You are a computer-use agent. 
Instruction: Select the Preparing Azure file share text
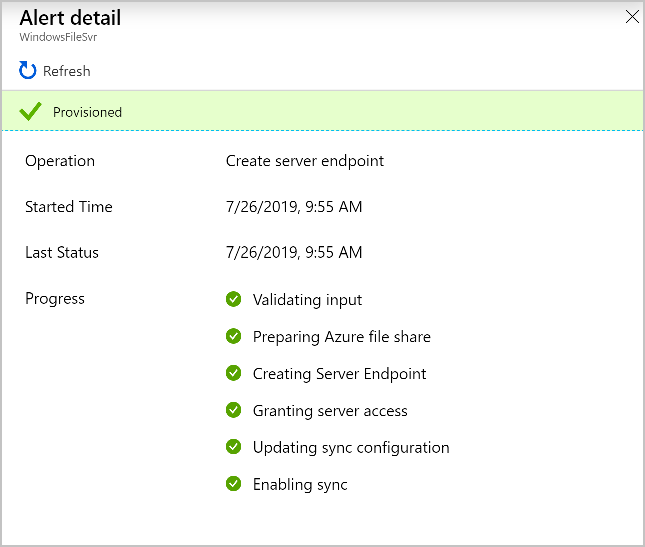pos(342,337)
